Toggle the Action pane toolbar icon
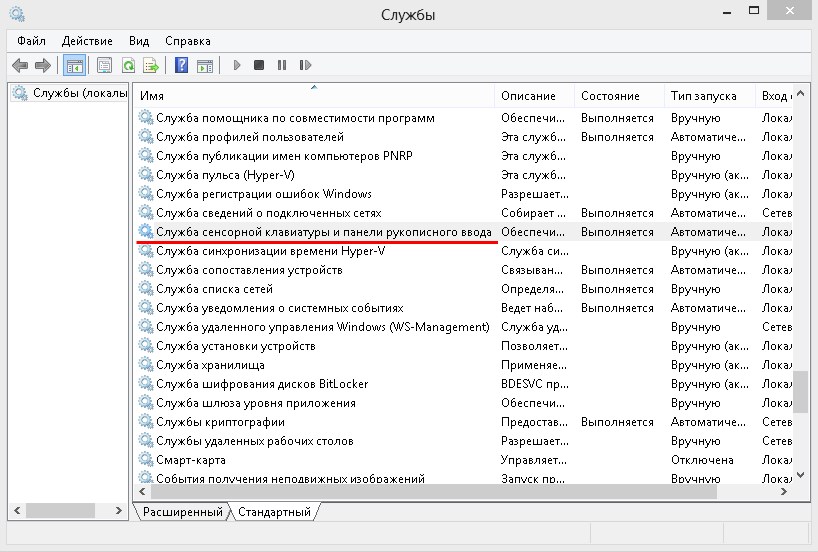818x552 pixels. click(204, 65)
